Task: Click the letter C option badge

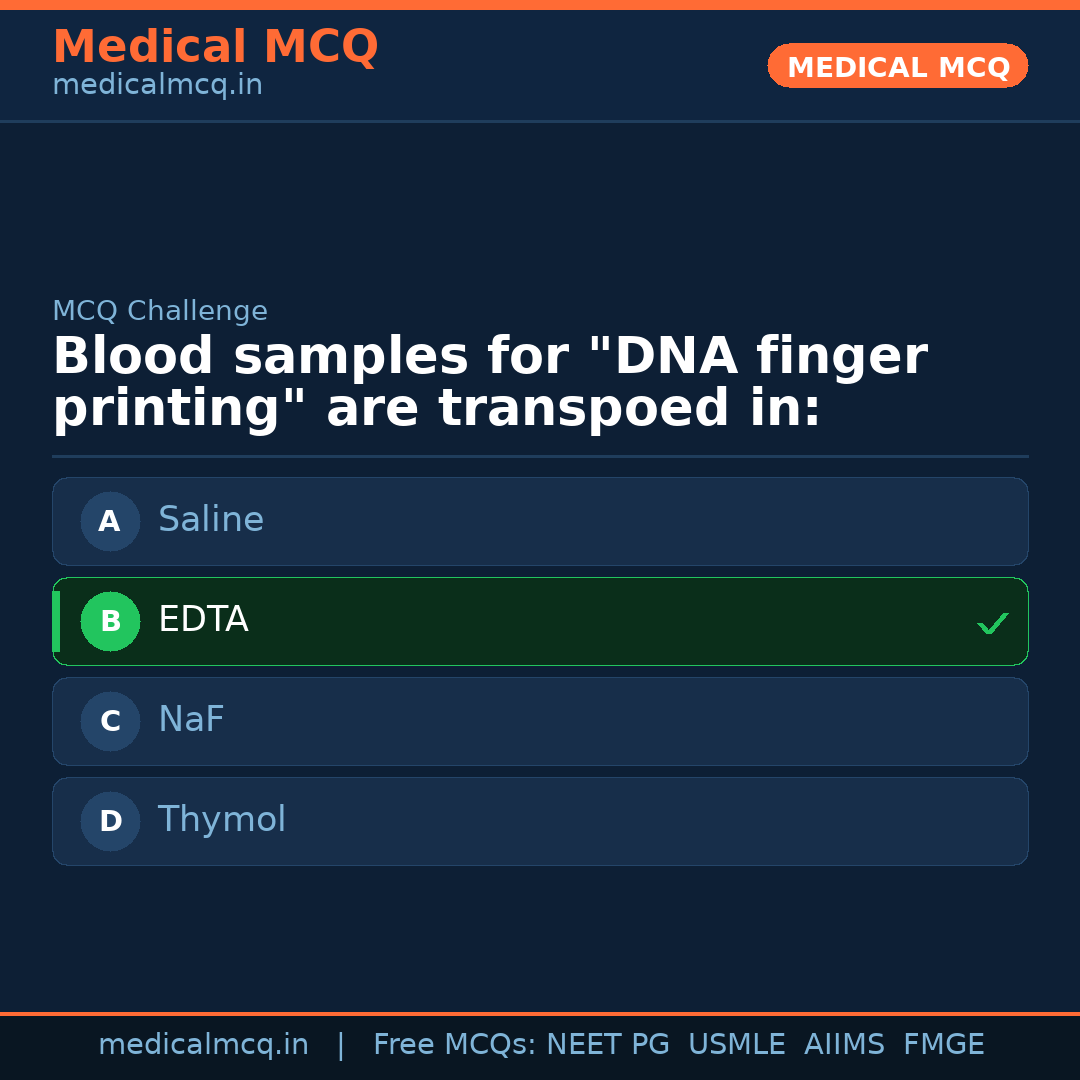Action: coord(110,721)
